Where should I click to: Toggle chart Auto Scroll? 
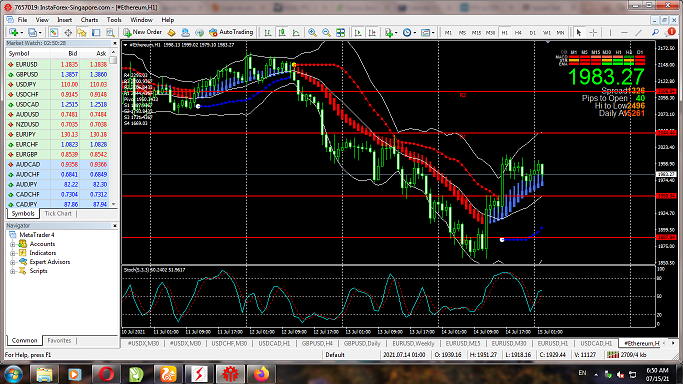(x=358, y=33)
